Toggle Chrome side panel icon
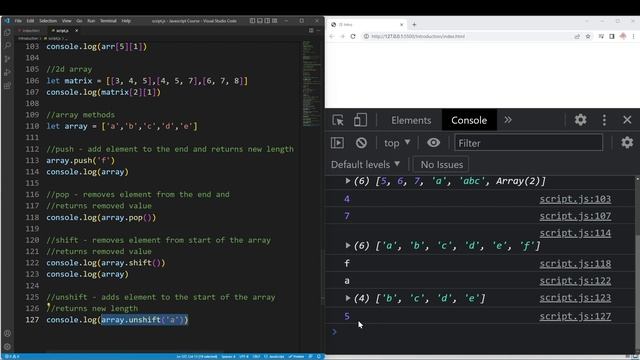 (611, 36)
